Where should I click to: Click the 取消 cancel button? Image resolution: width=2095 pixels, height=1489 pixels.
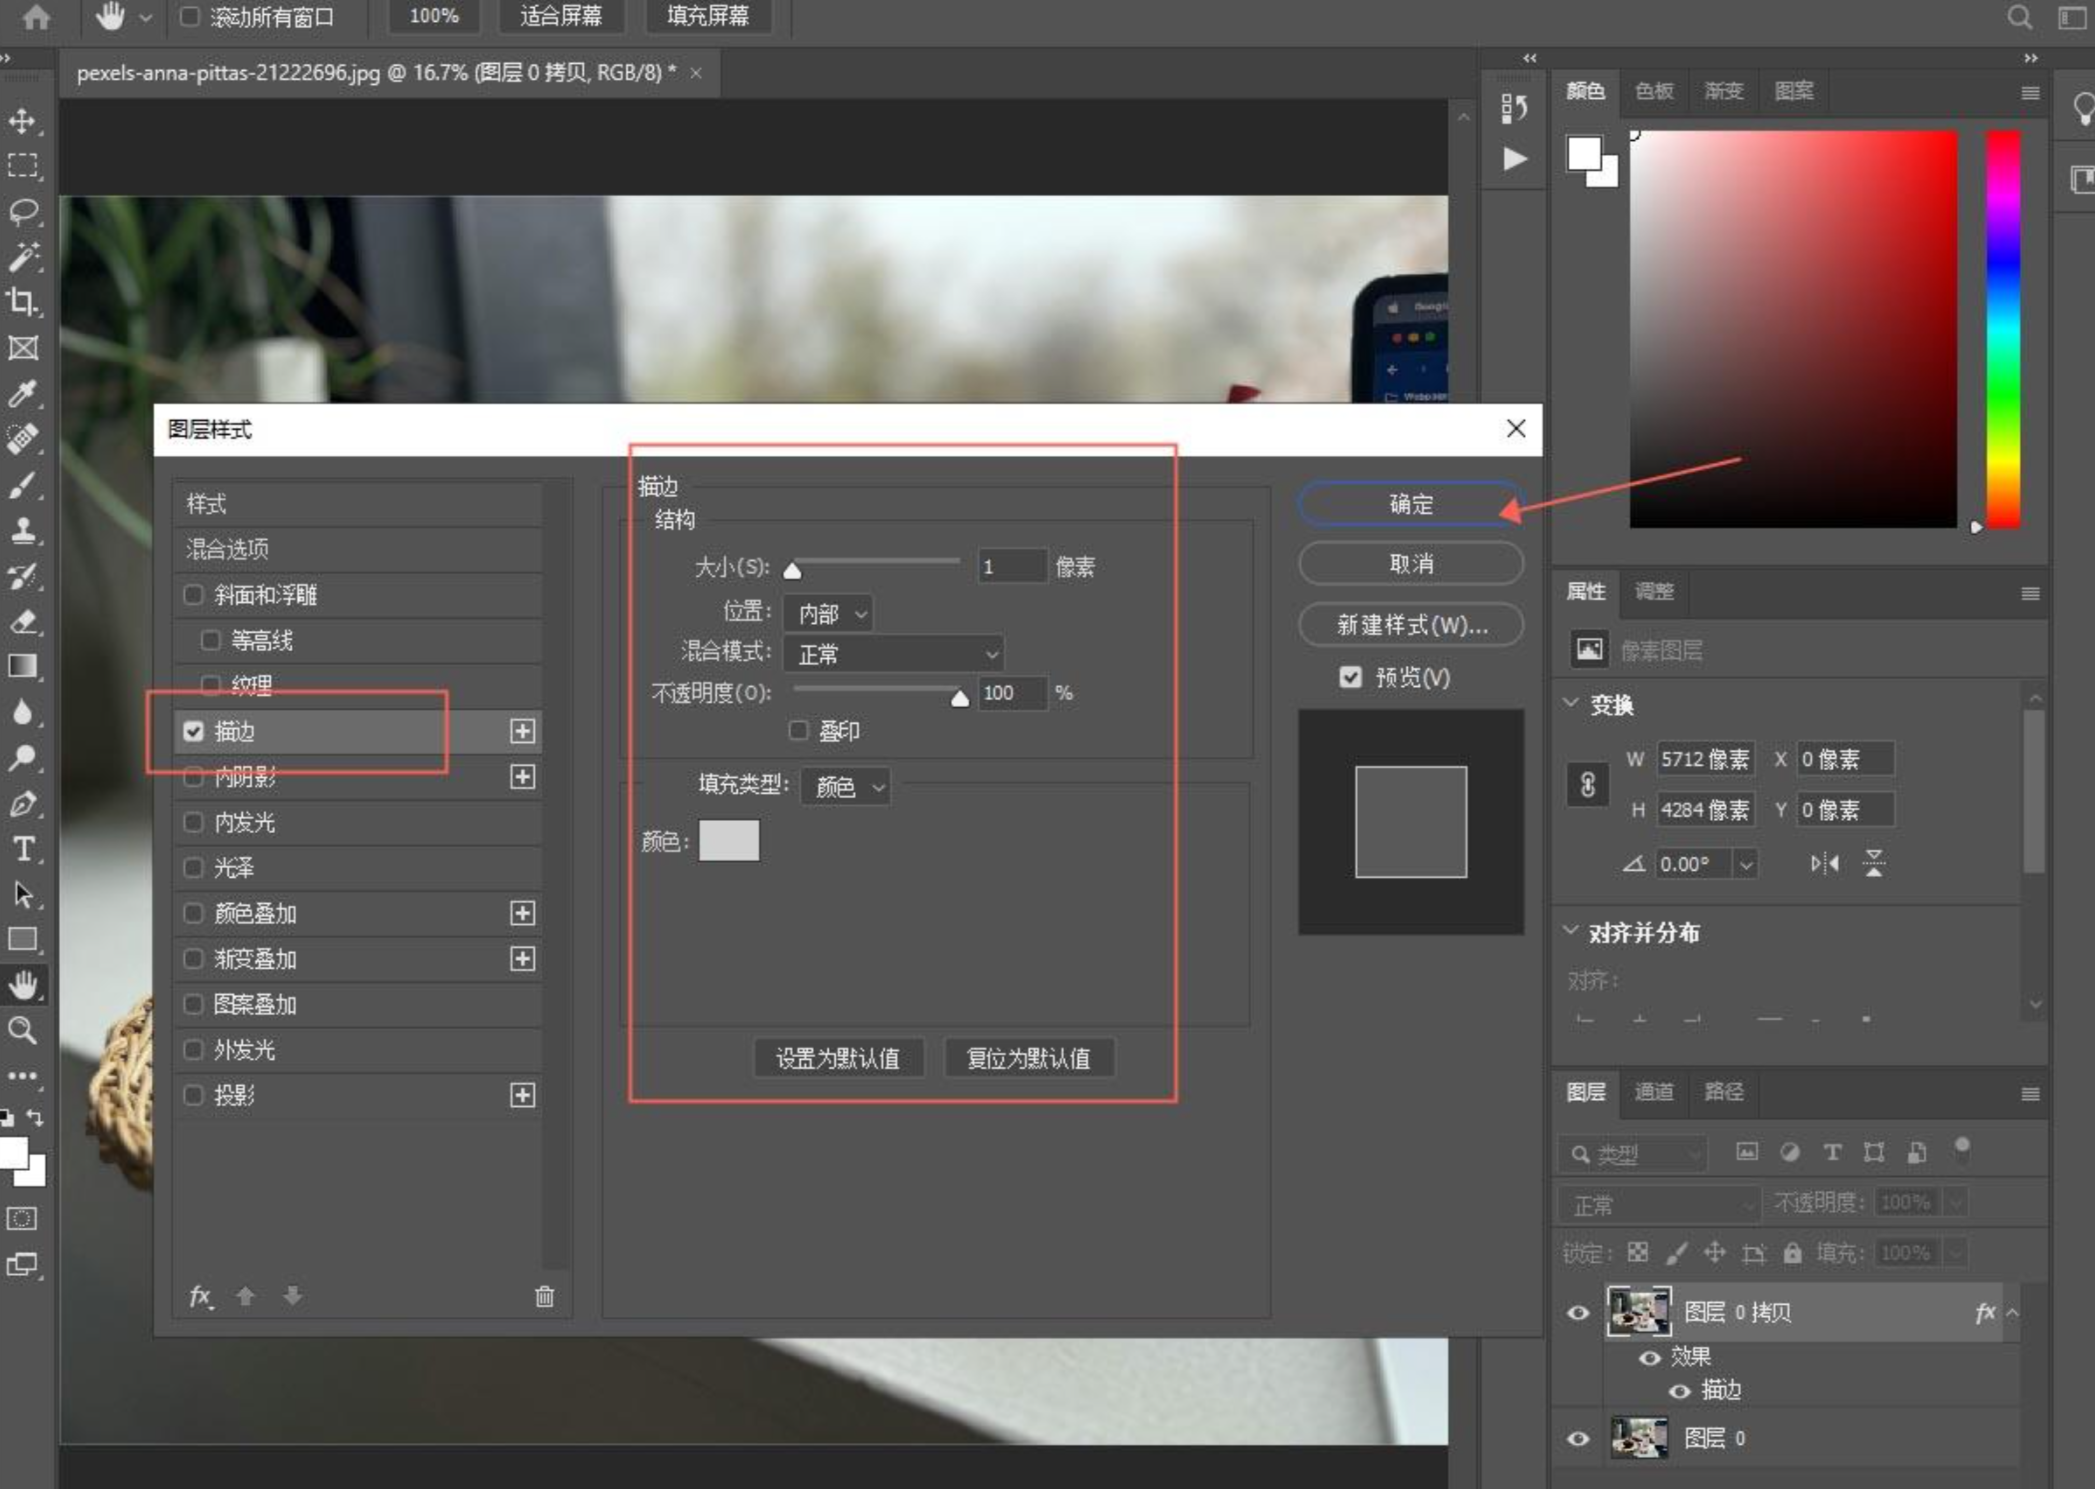coord(1411,564)
